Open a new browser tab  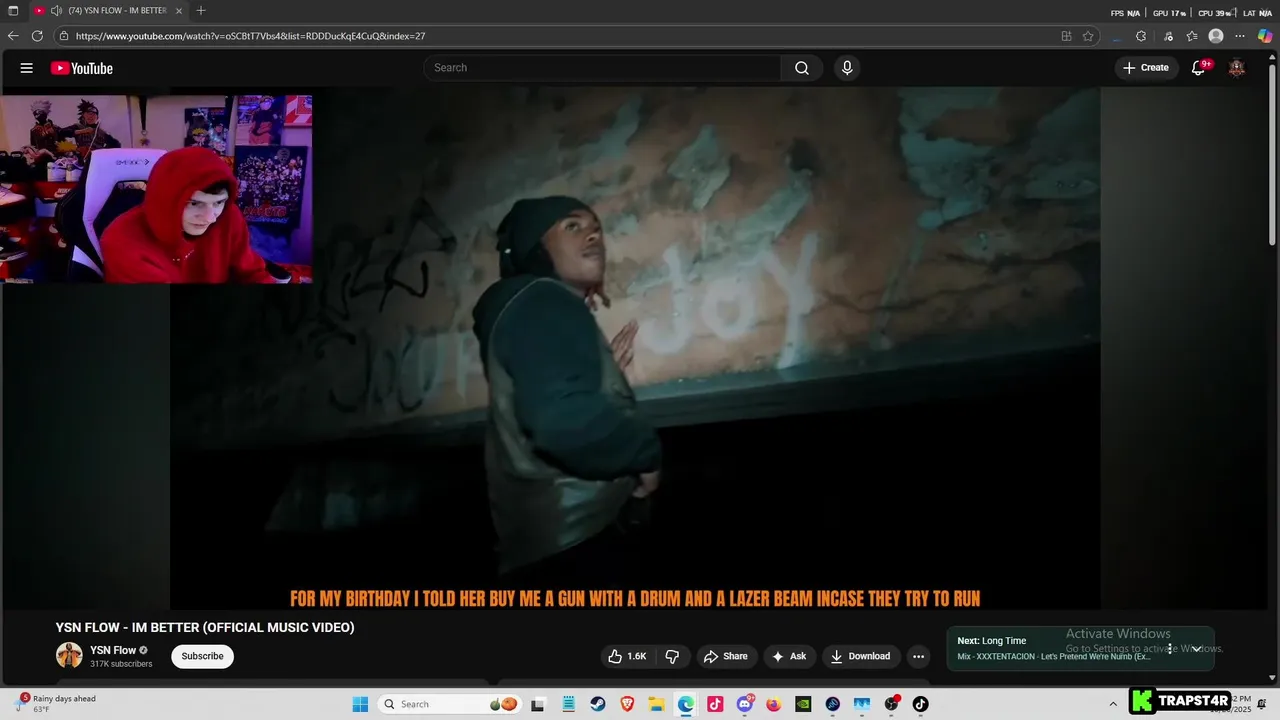point(201,11)
